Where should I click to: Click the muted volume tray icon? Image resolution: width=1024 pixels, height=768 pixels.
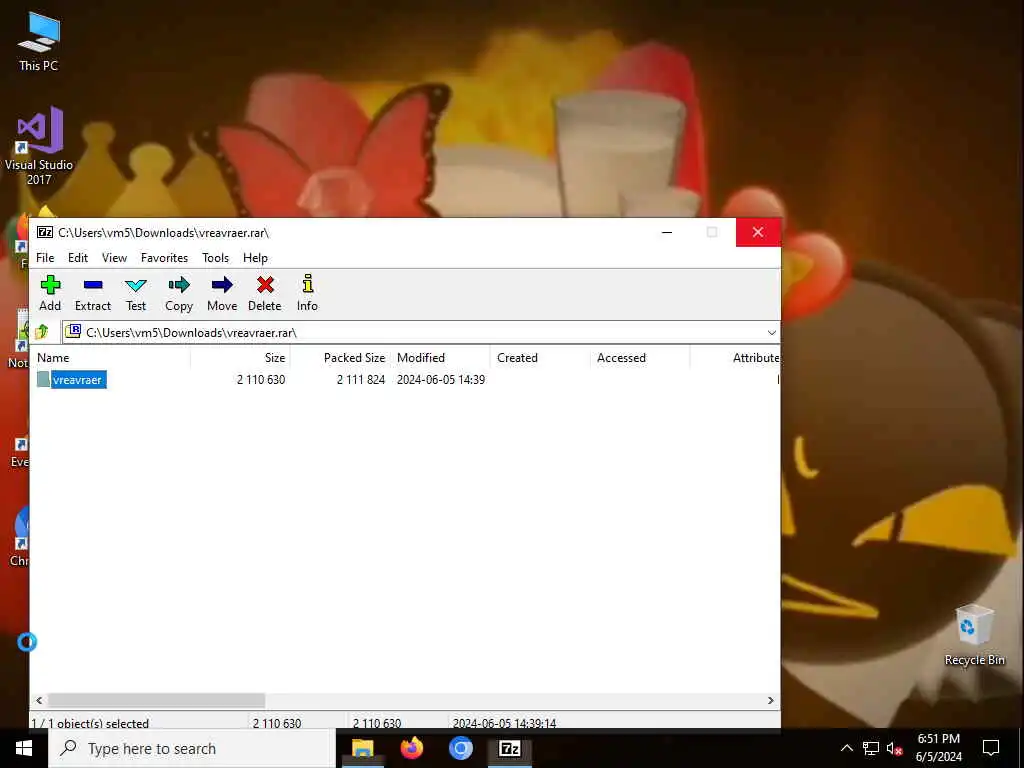(895, 748)
